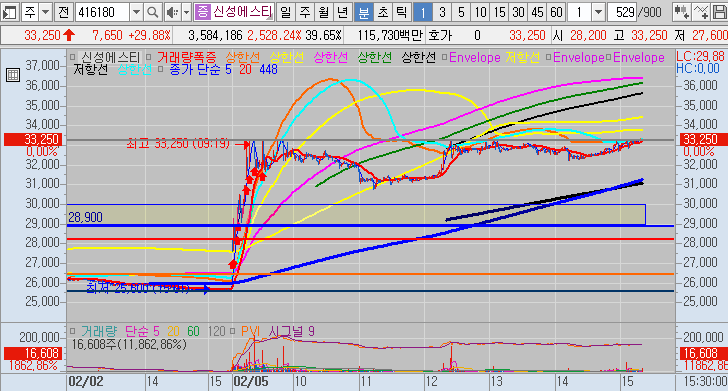The height and width of the screenshot is (391, 728).
Task: Select the 주 weekly chart period
Action: 305,12
